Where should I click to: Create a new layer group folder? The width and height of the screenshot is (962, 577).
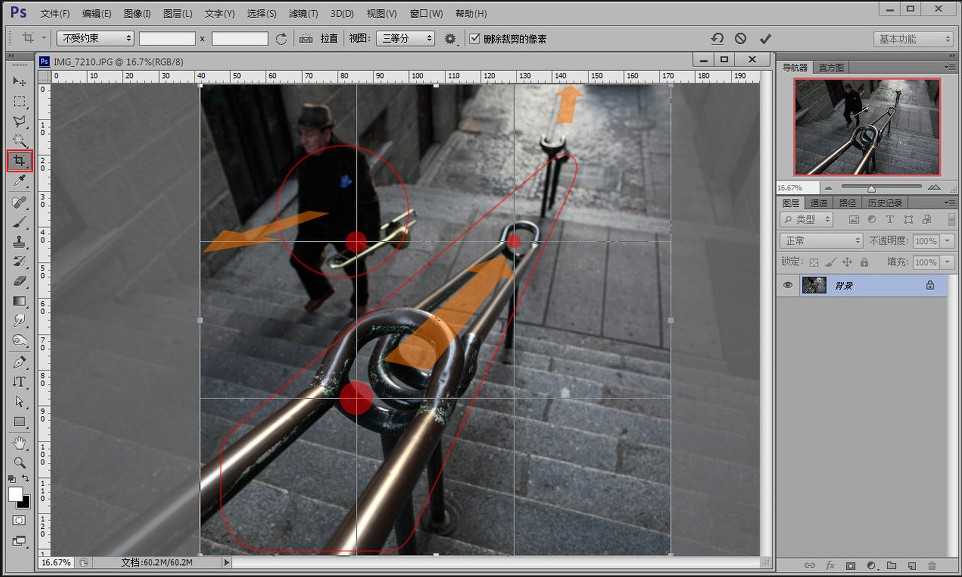point(891,565)
